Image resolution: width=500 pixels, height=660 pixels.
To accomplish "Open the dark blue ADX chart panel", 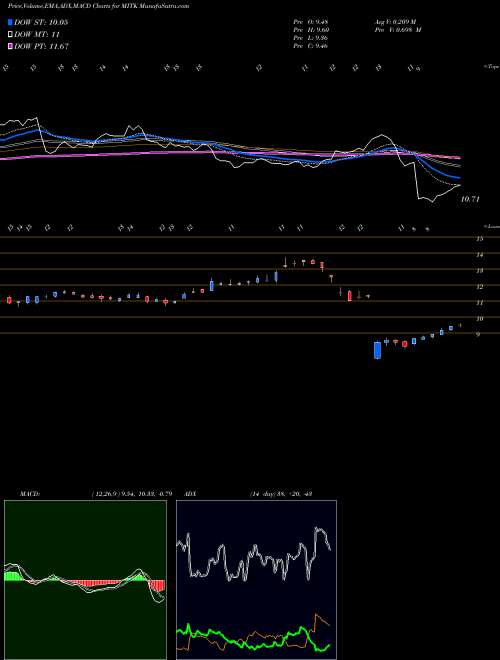I will click(x=256, y=580).
